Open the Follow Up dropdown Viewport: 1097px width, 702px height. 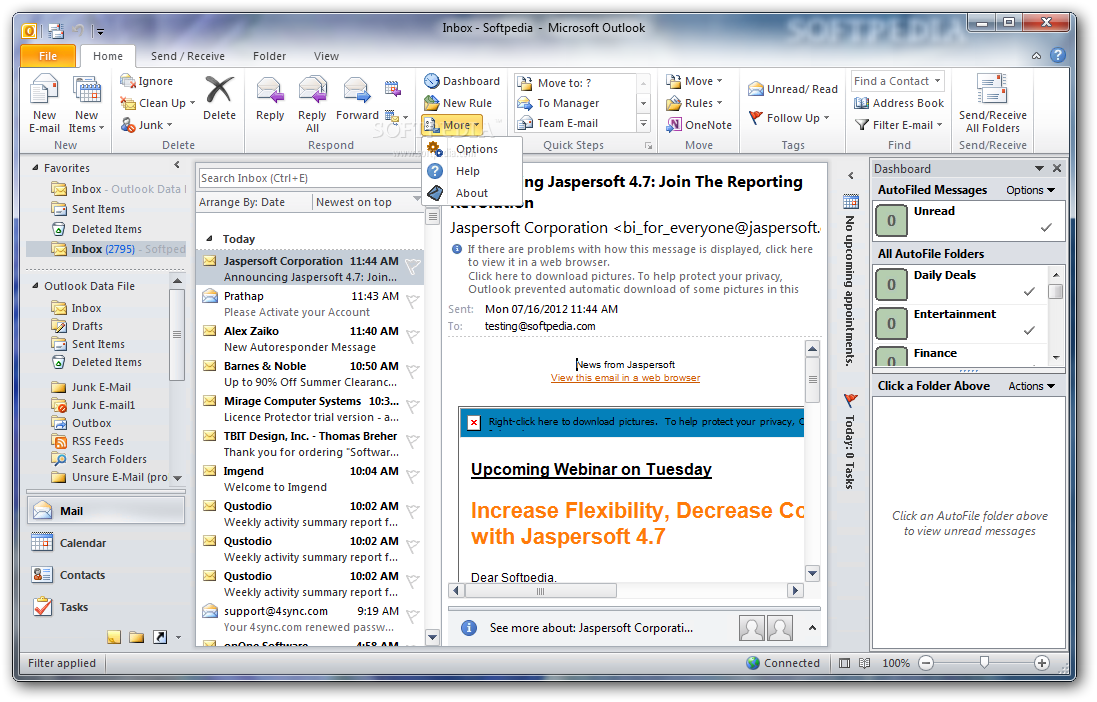[x=789, y=118]
